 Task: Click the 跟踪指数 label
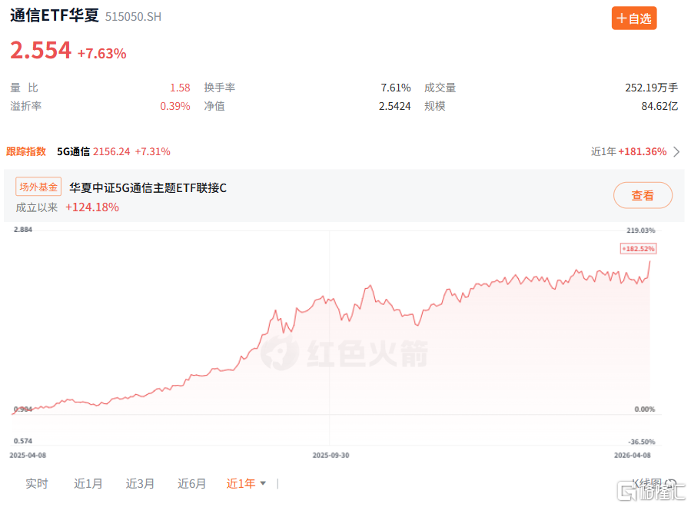(26, 151)
